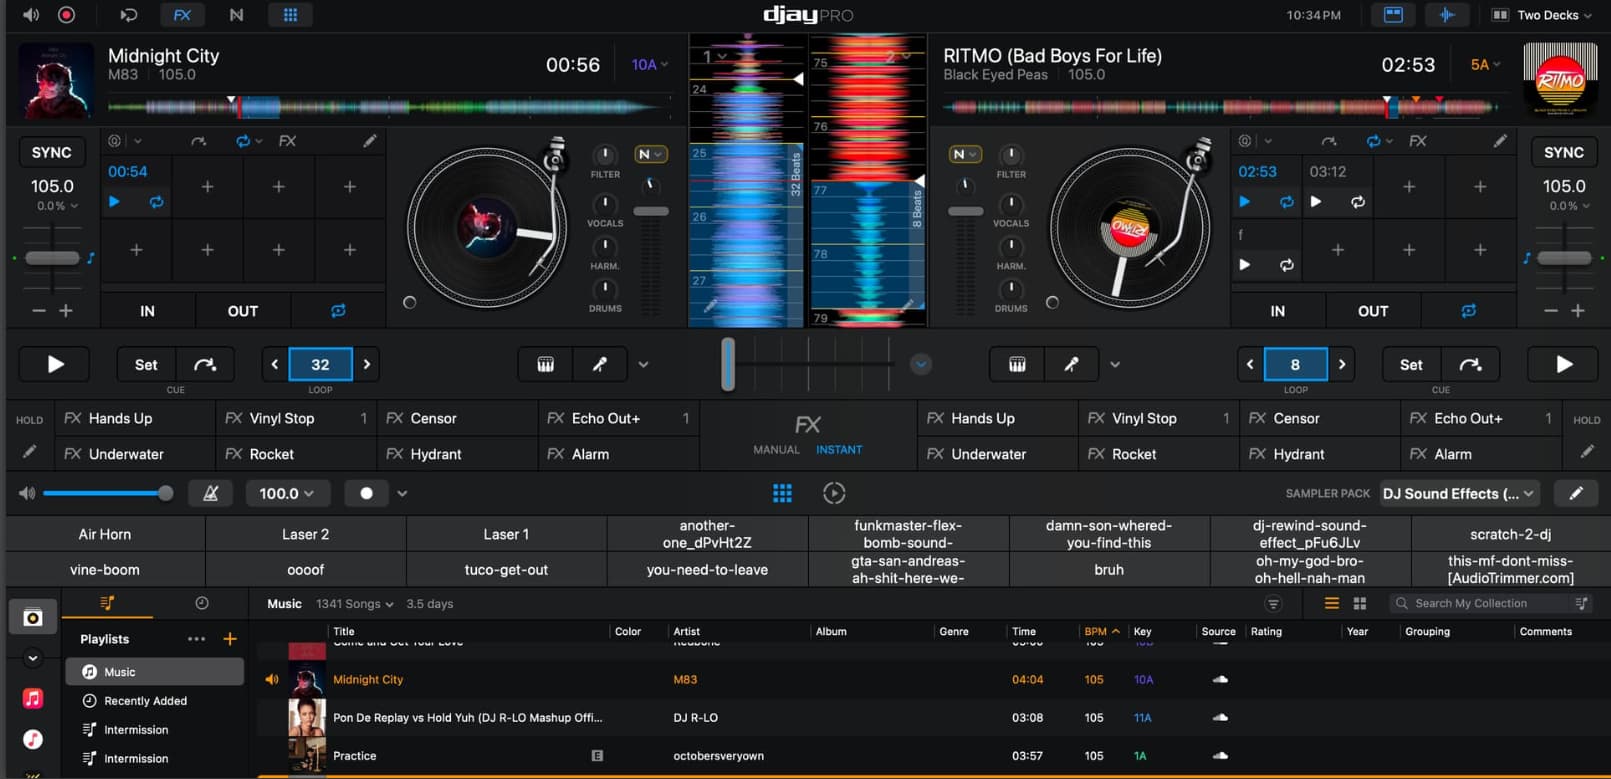Play the right deck

tap(1564, 364)
